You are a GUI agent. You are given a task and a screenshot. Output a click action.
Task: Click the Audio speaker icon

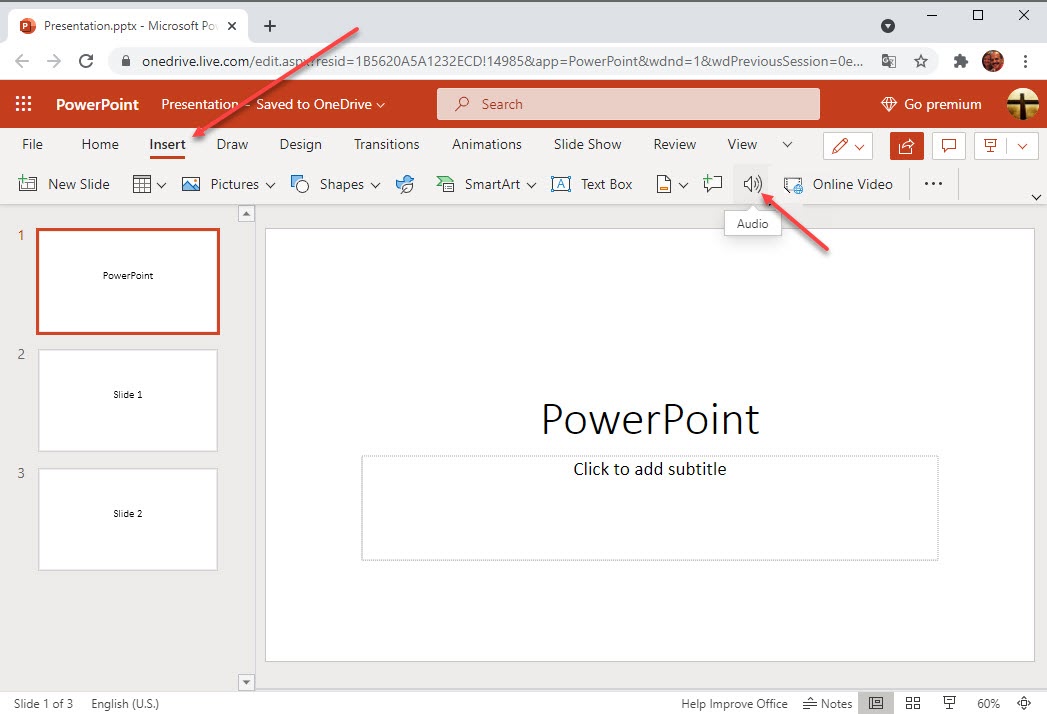click(752, 184)
